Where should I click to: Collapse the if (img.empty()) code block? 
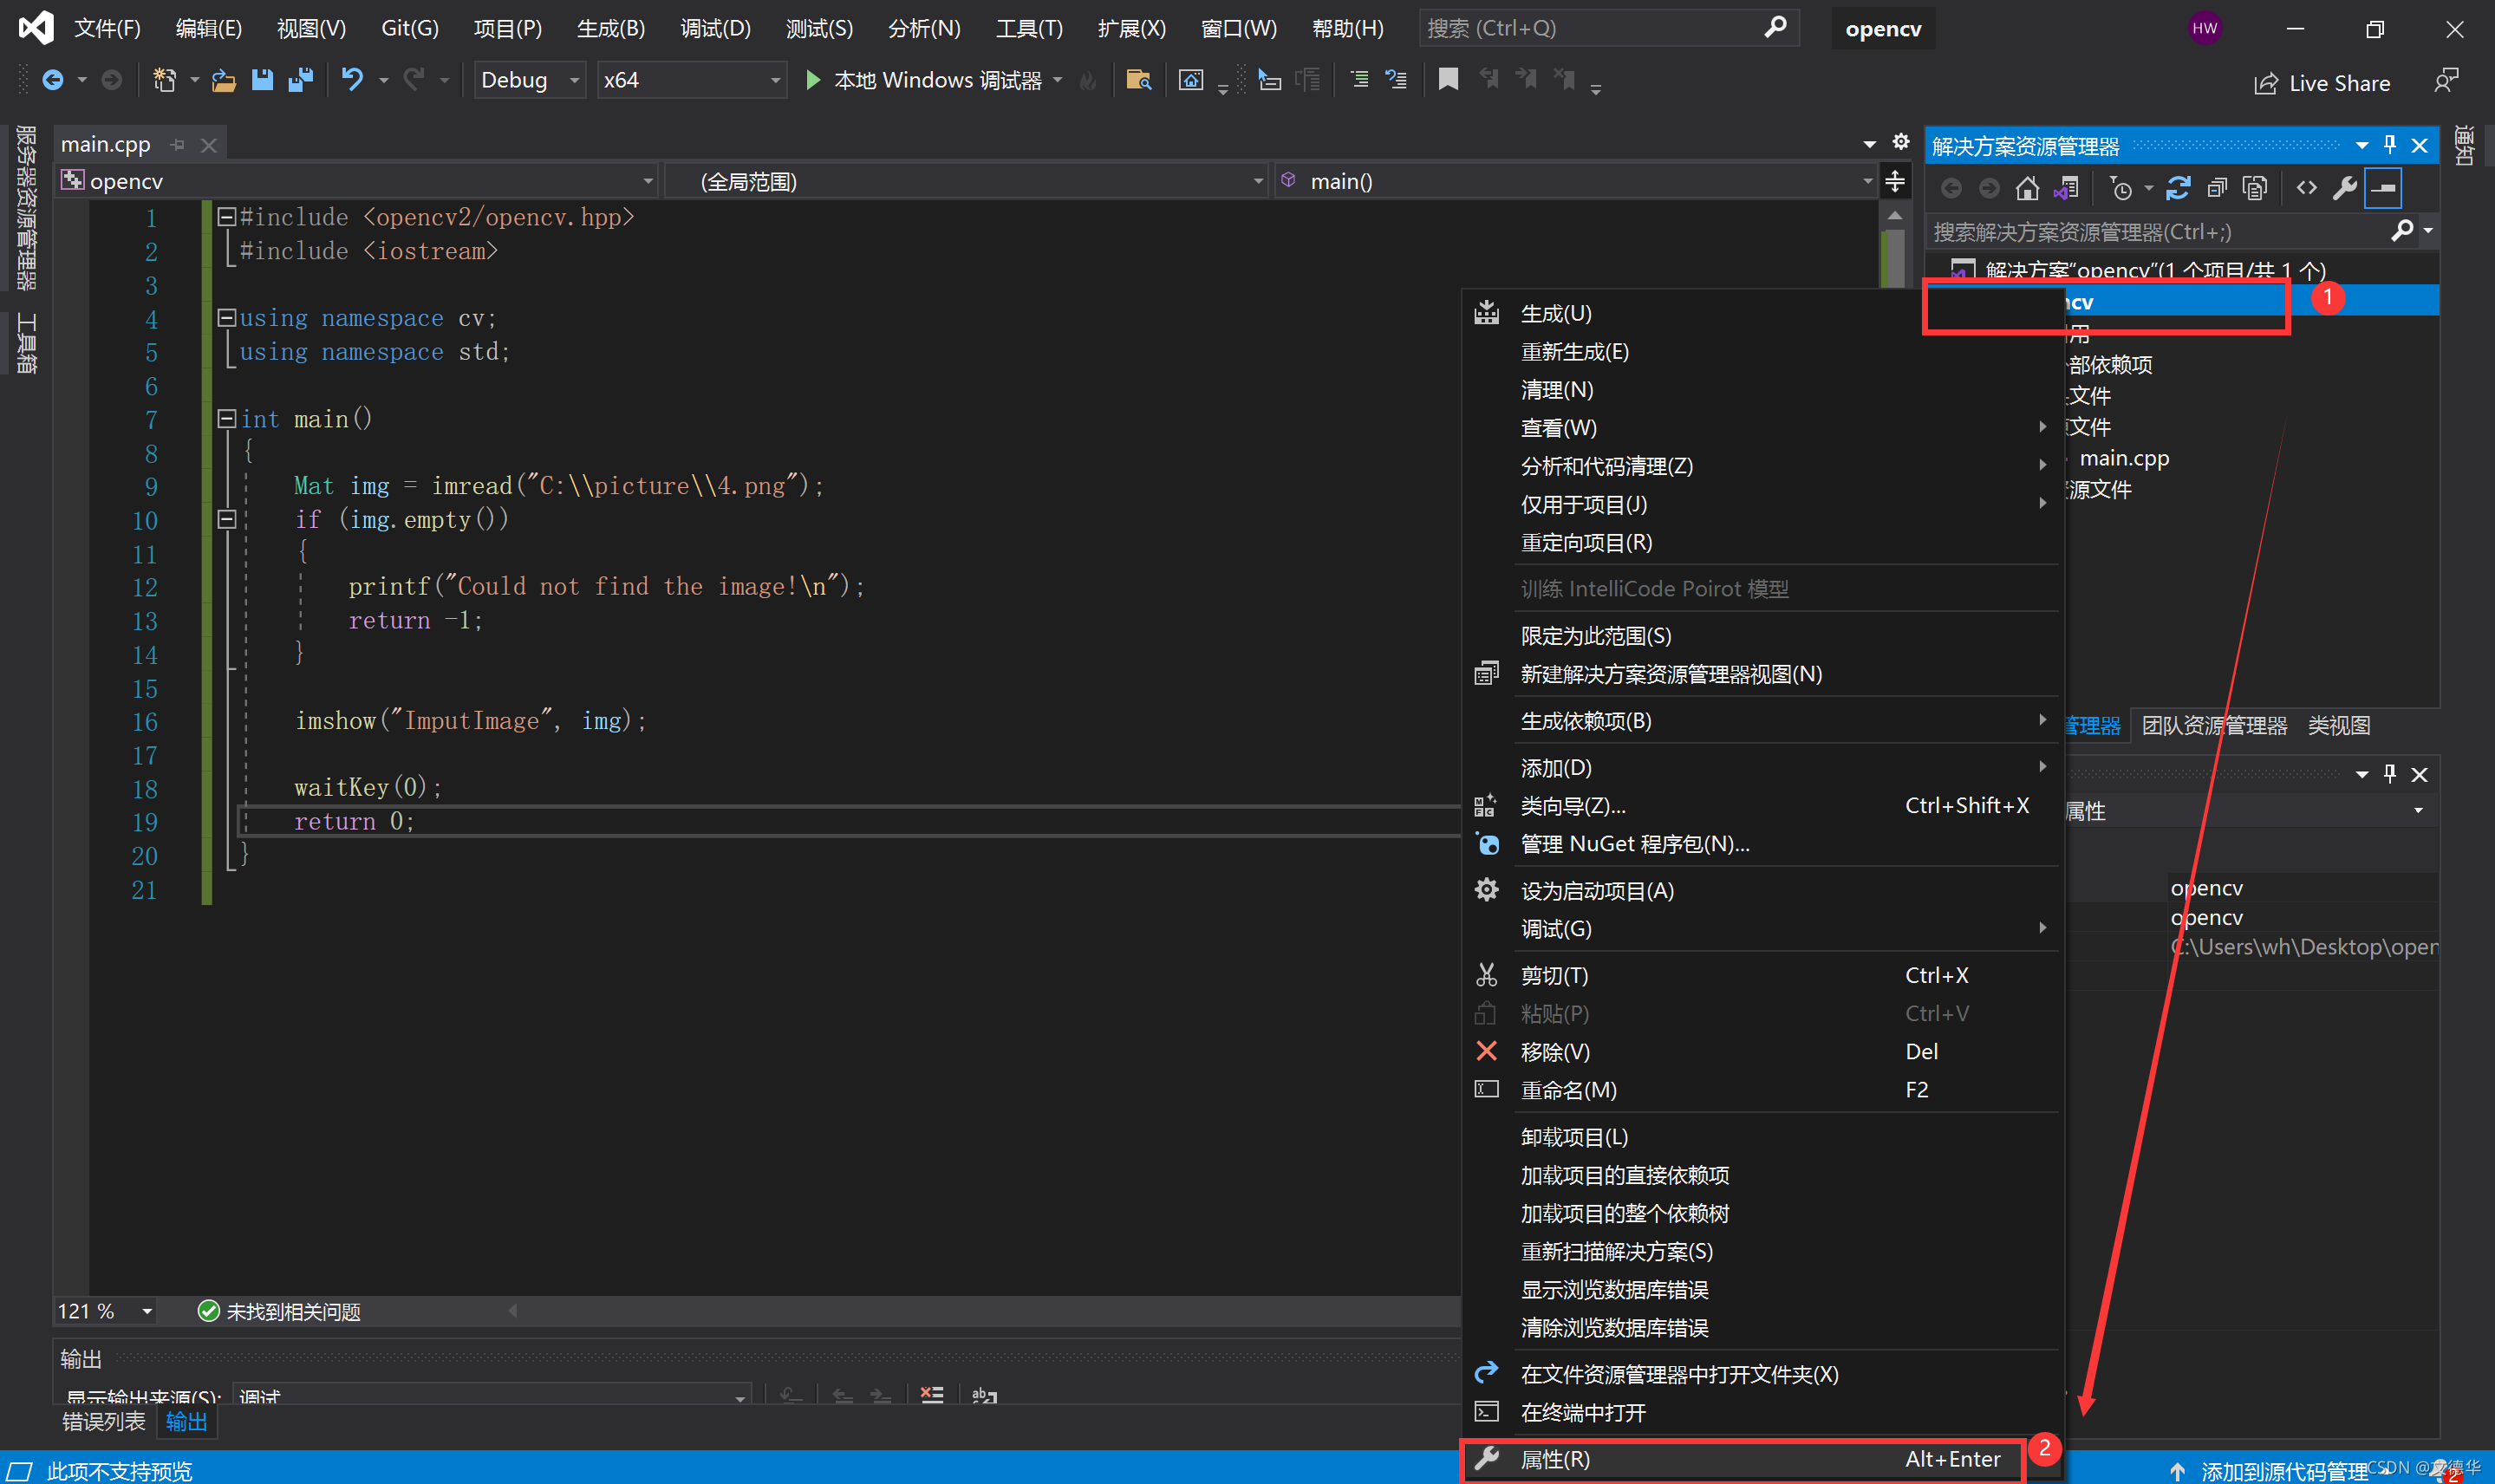[x=227, y=520]
